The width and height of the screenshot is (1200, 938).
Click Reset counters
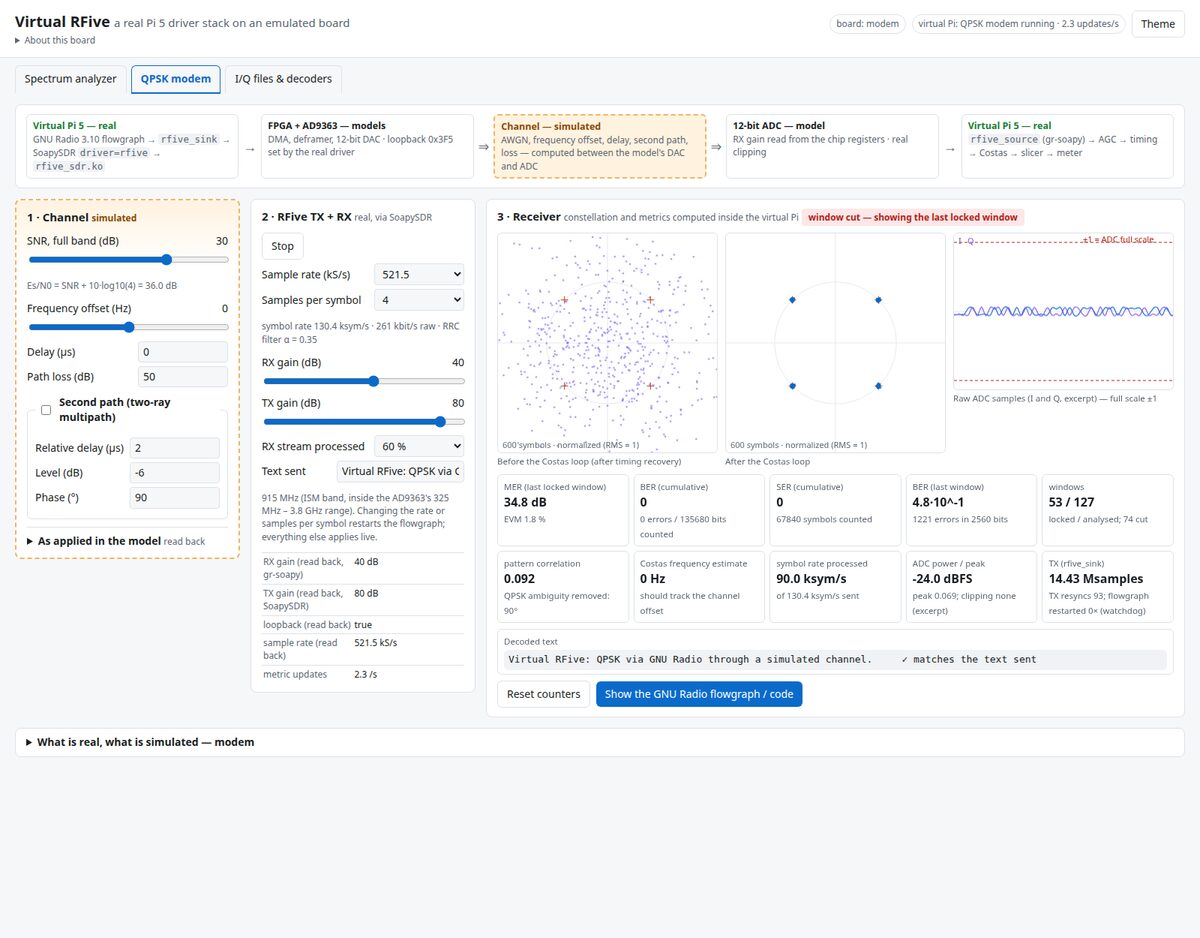(x=543, y=694)
